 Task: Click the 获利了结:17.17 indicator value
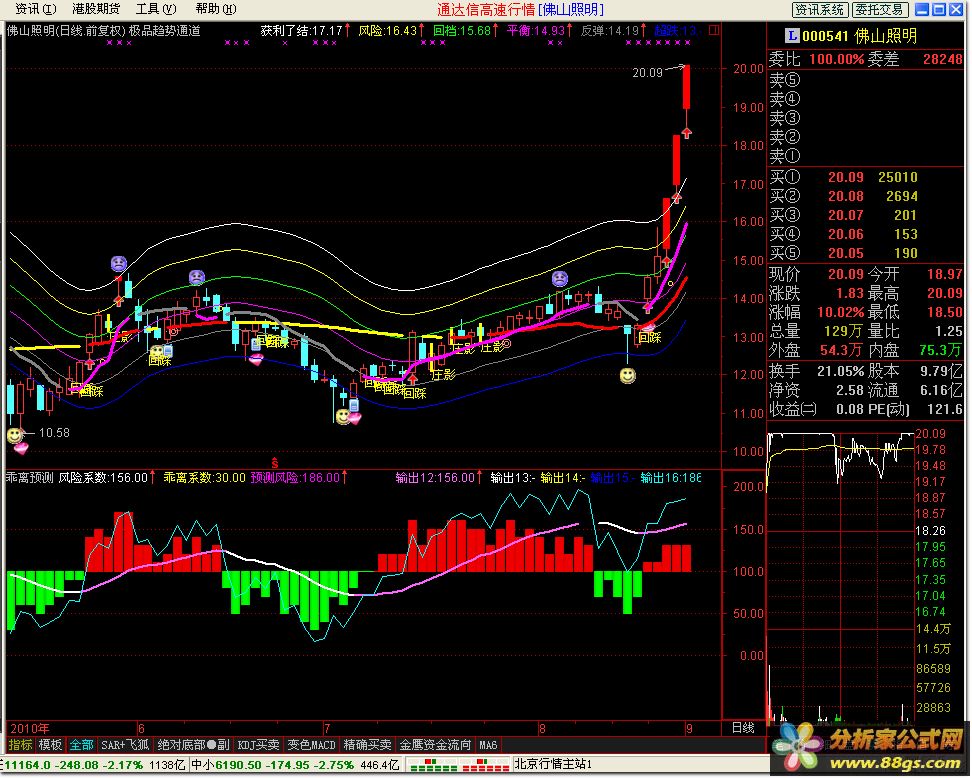click(306, 30)
